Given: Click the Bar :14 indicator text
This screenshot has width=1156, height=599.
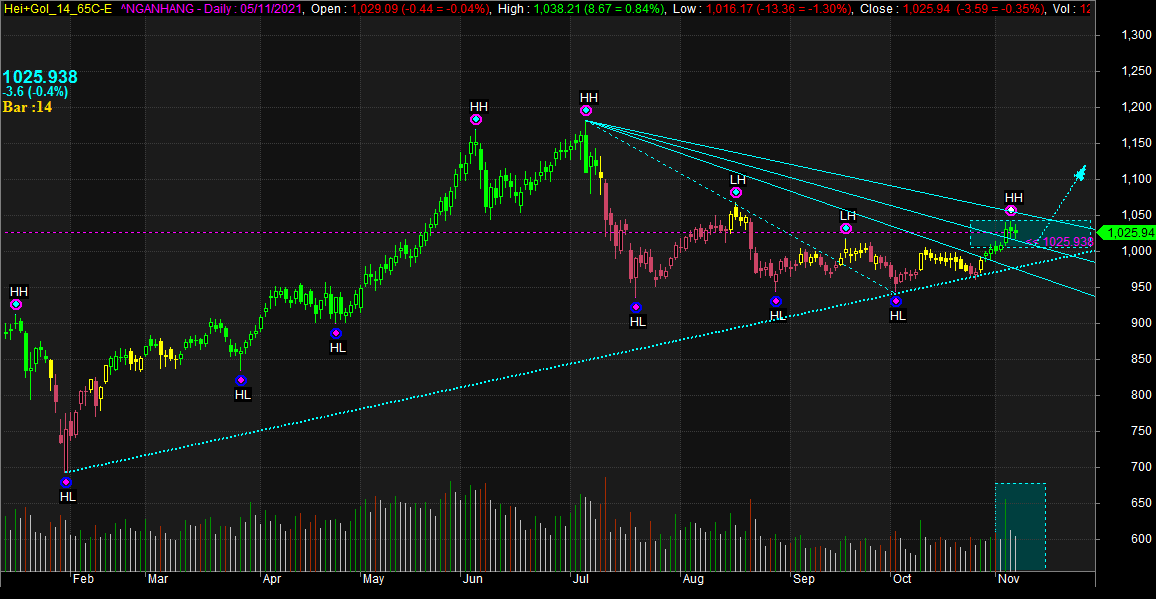Looking at the screenshot, I should [27, 107].
